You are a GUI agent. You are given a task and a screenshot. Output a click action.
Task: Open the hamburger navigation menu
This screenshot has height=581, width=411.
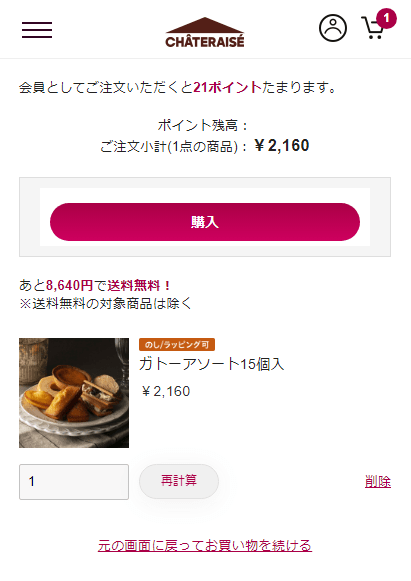click(x=37, y=30)
